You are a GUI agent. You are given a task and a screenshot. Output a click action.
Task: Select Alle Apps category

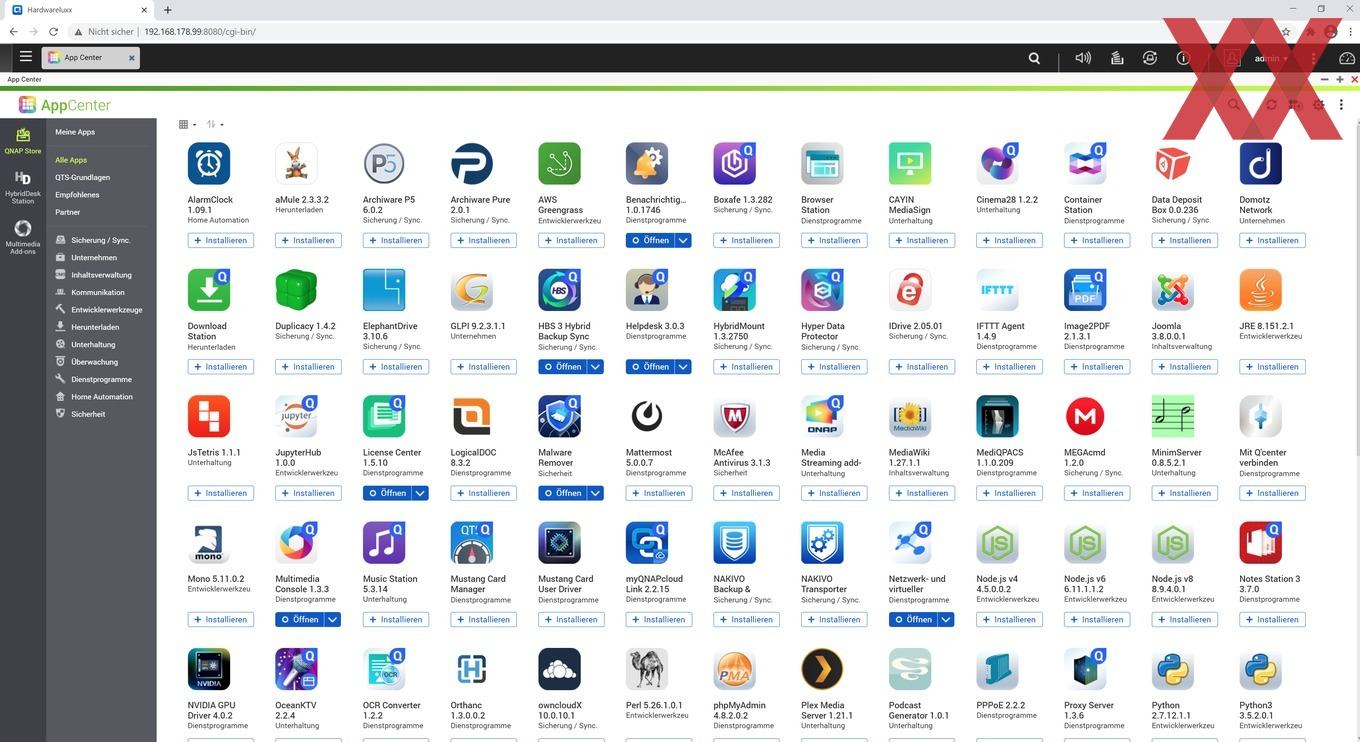(x=71, y=160)
